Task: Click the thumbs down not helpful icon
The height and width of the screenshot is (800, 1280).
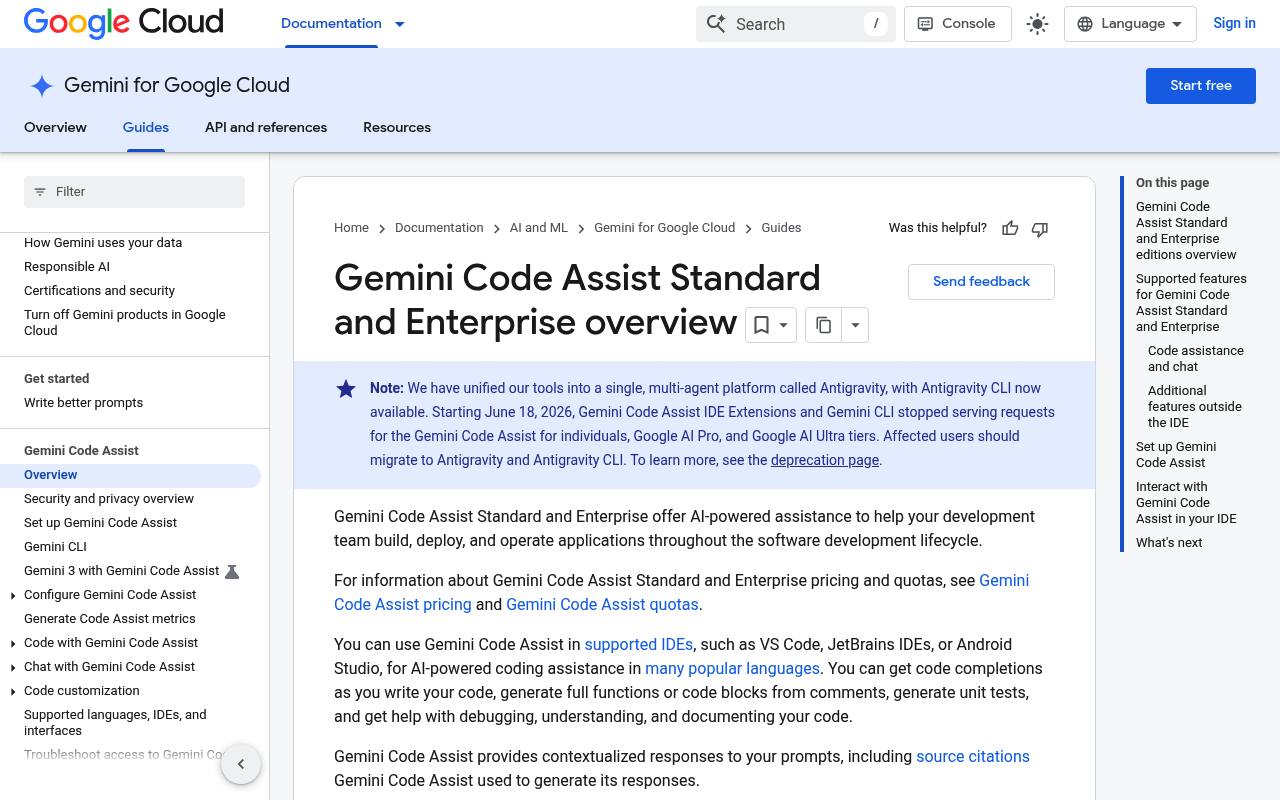Action: 1040,229
